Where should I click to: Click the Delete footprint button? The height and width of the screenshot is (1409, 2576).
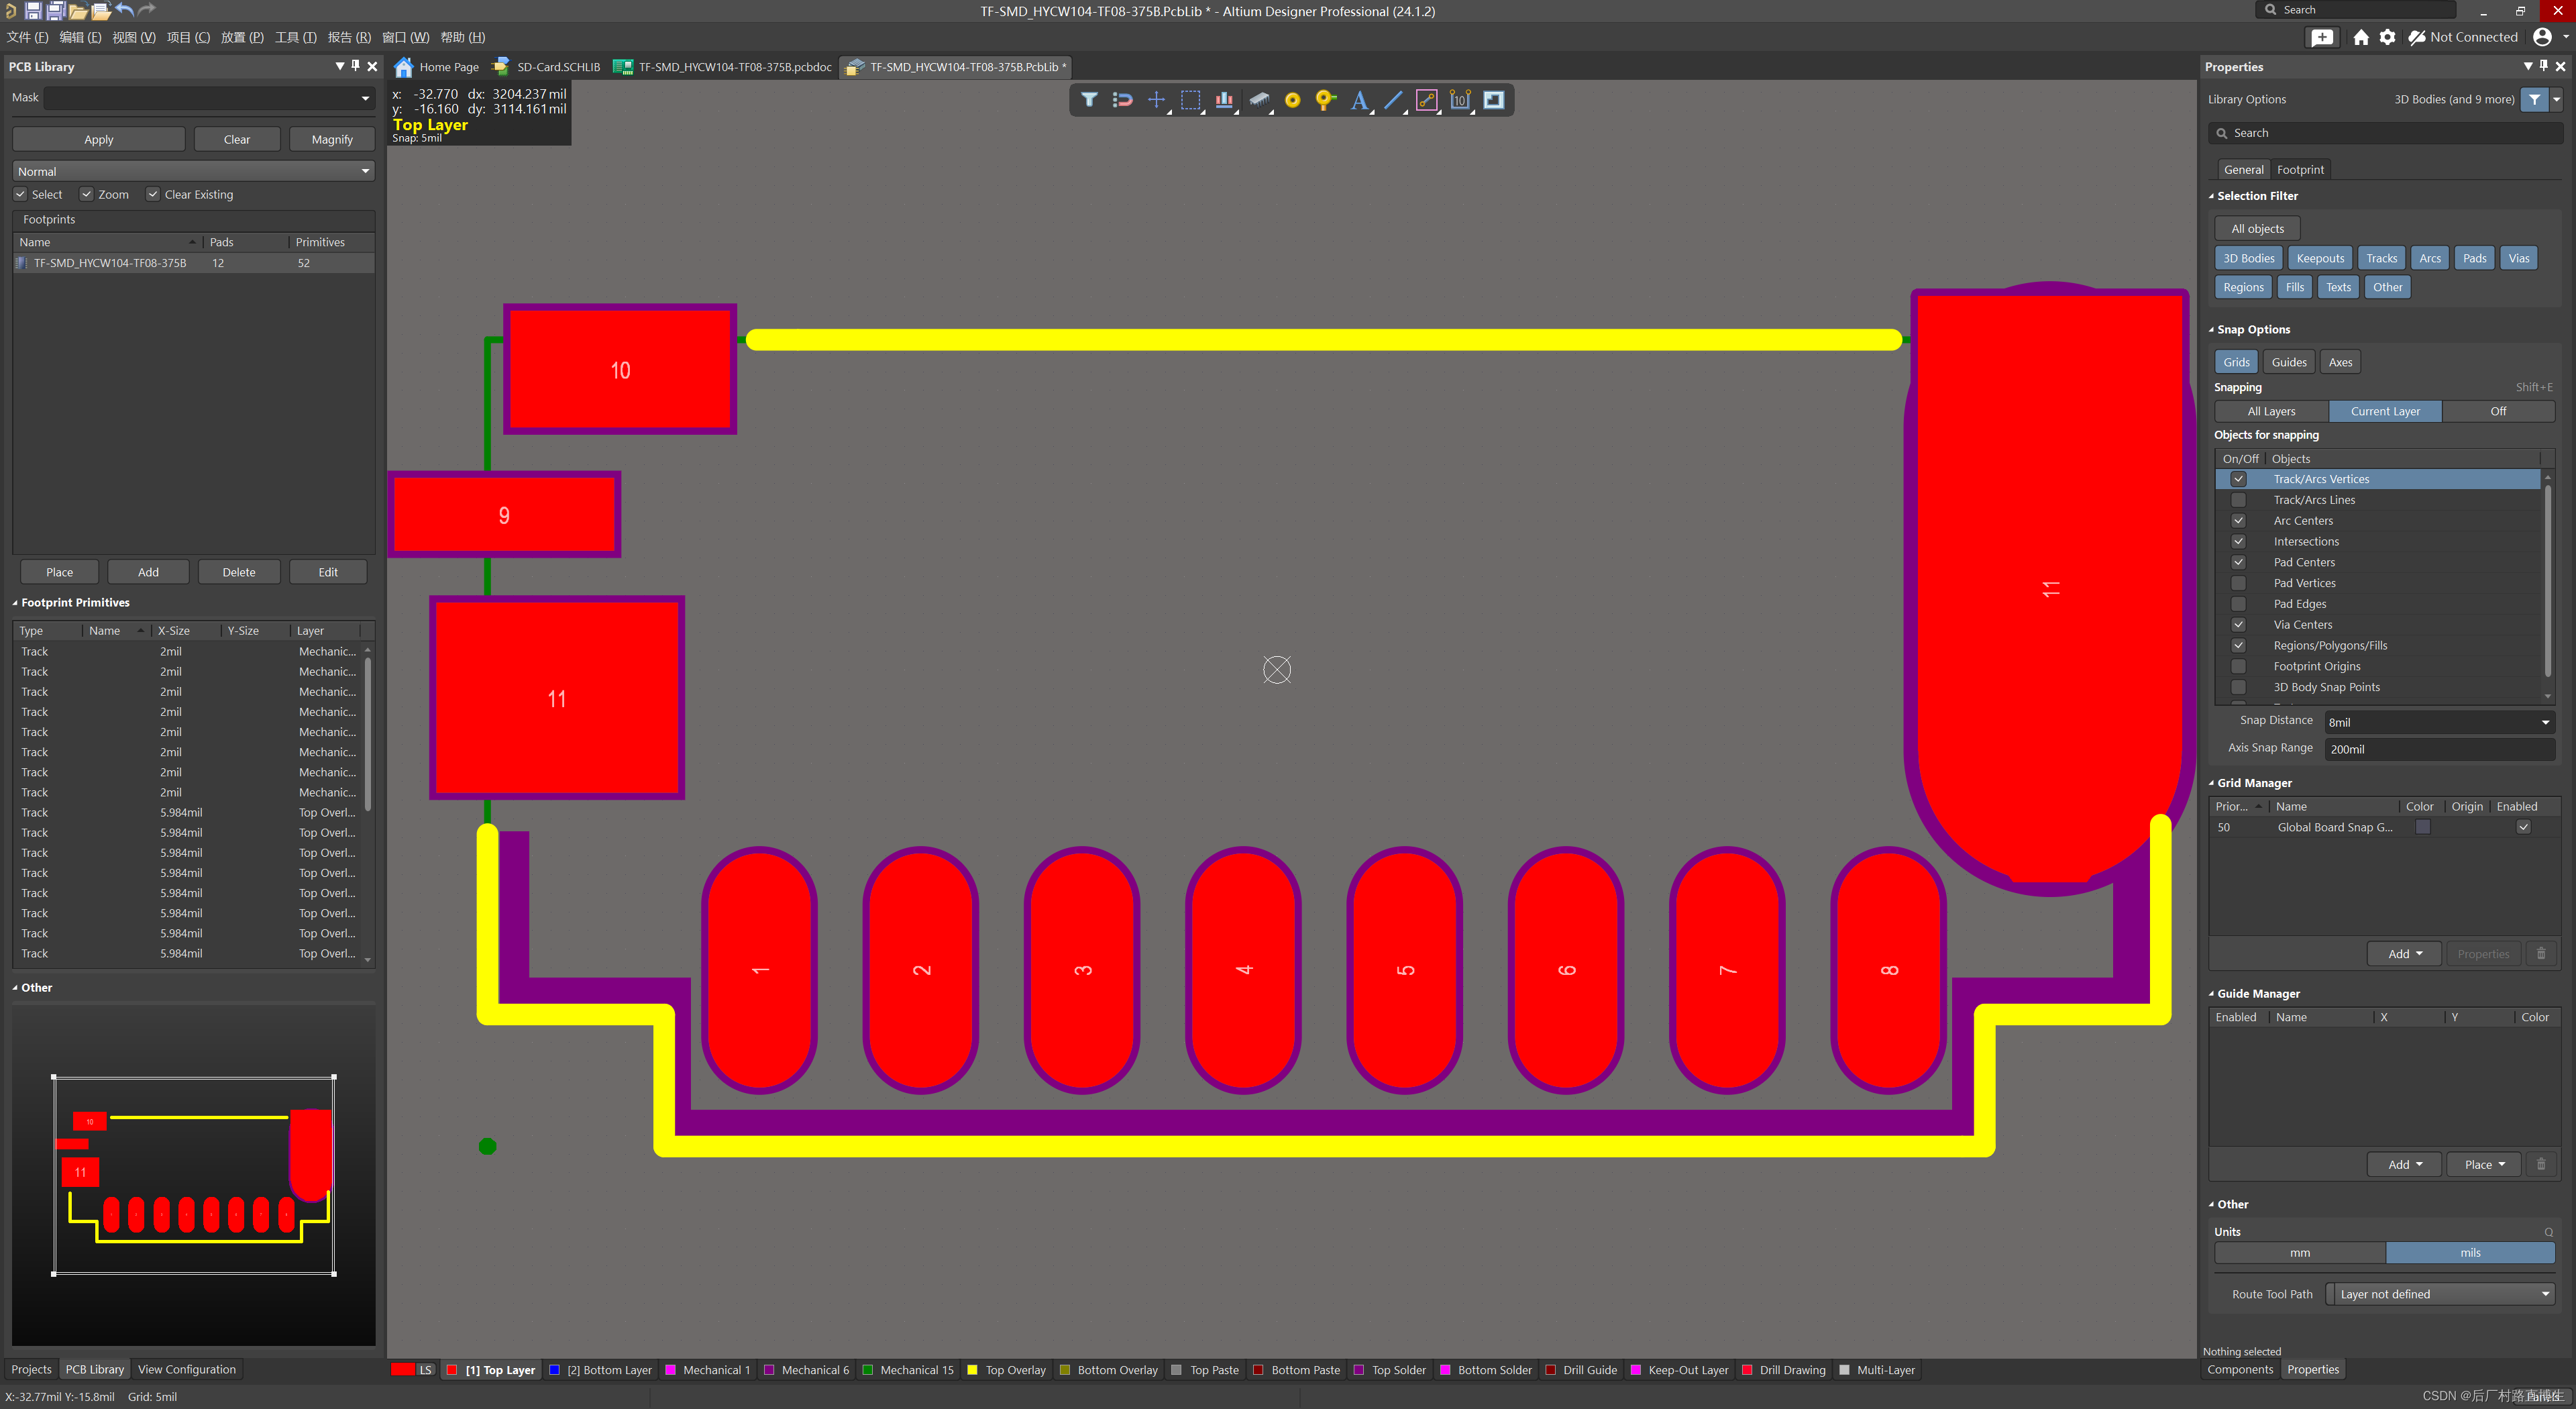pyautogui.click(x=238, y=572)
